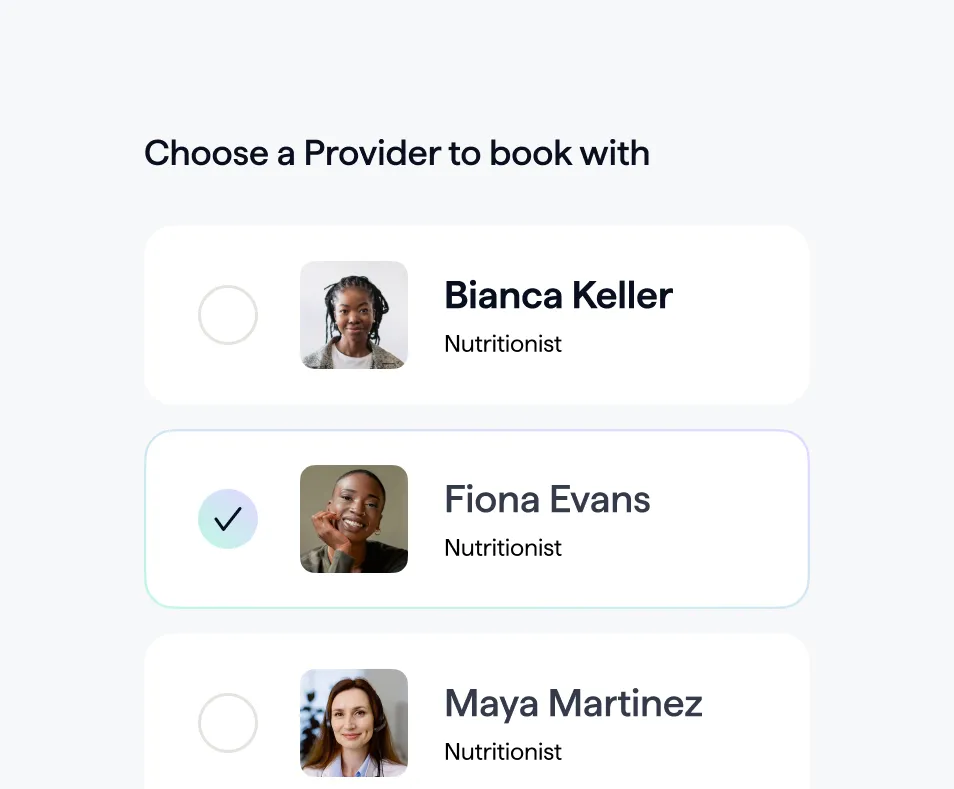The width and height of the screenshot is (954, 789).
Task: Click Fiona Evans's profile photo
Action: point(353,519)
